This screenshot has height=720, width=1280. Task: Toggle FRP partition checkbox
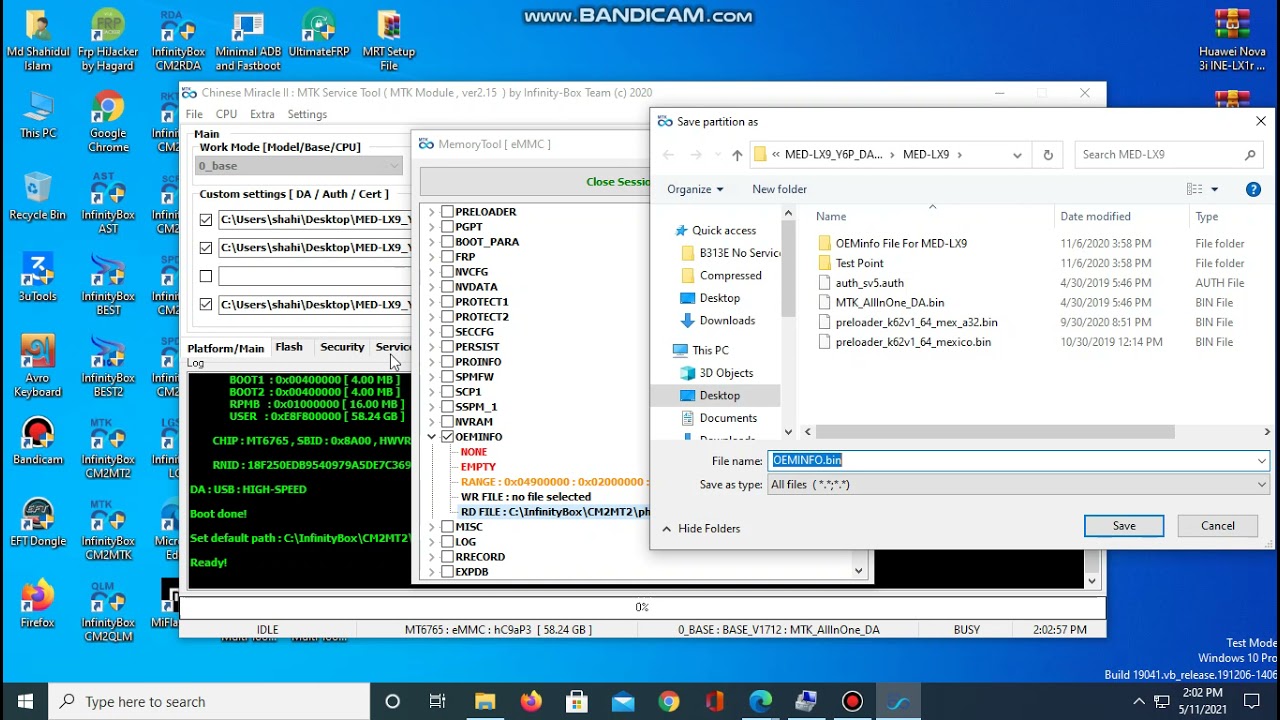click(x=447, y=257)
